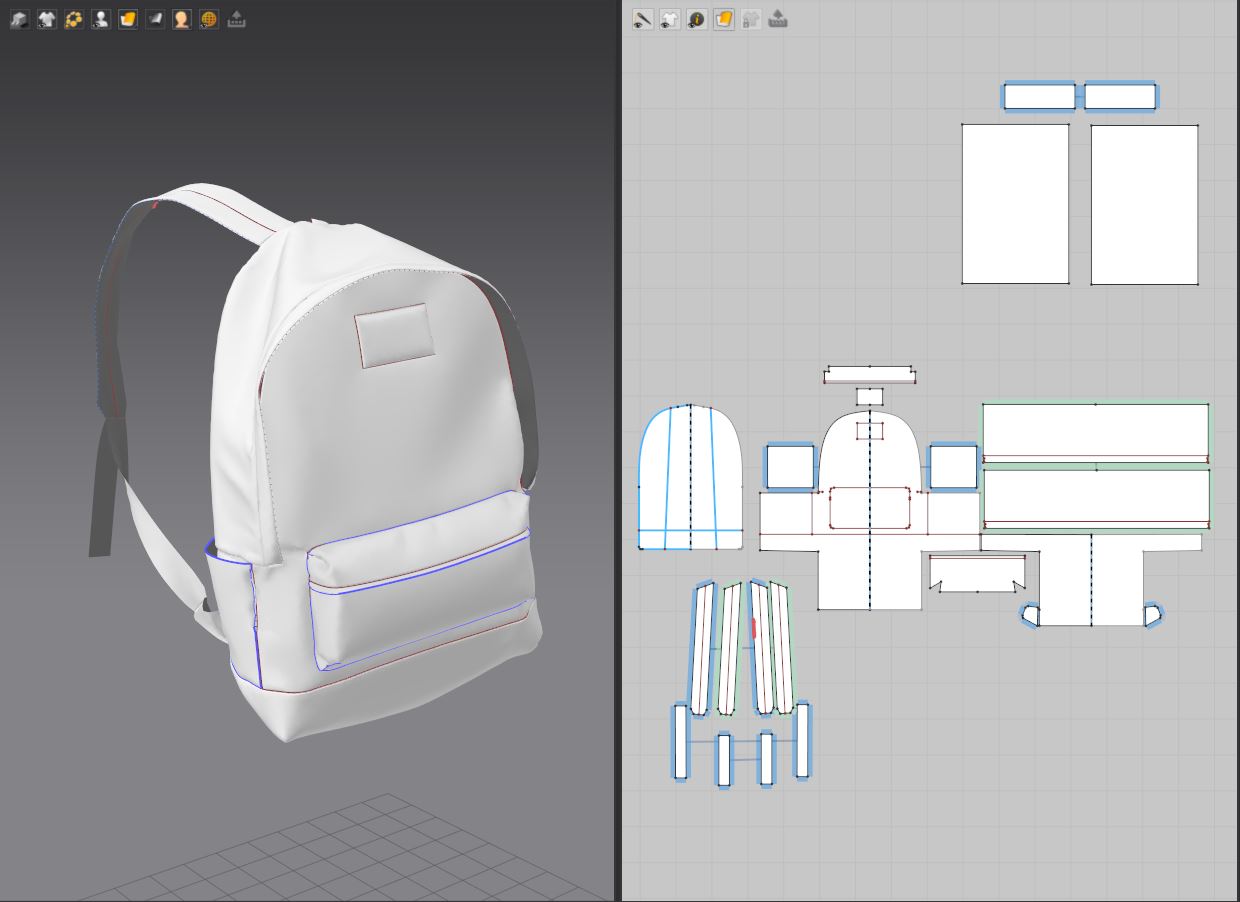
Task: Select the upper long green-outlined rectangle pattern
Action: 1095,431
